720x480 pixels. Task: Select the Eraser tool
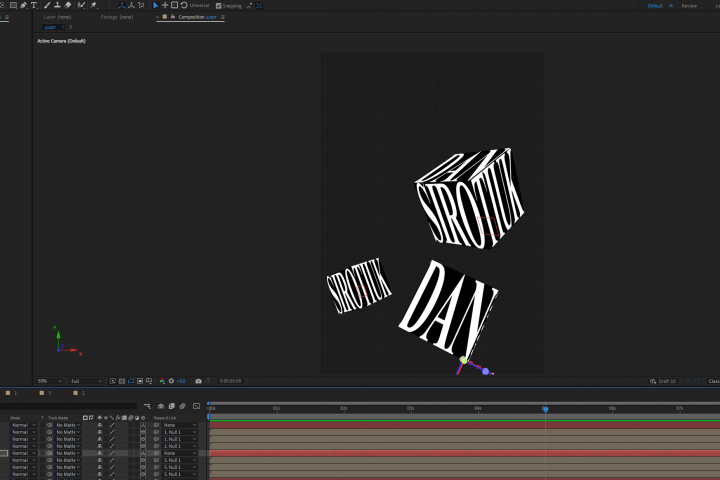(68, 6)
